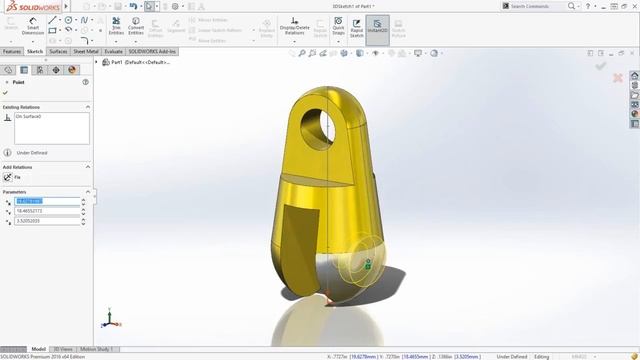Click the Quick Snaps tool
Screen dimensions: 640x360
(338, 26)
